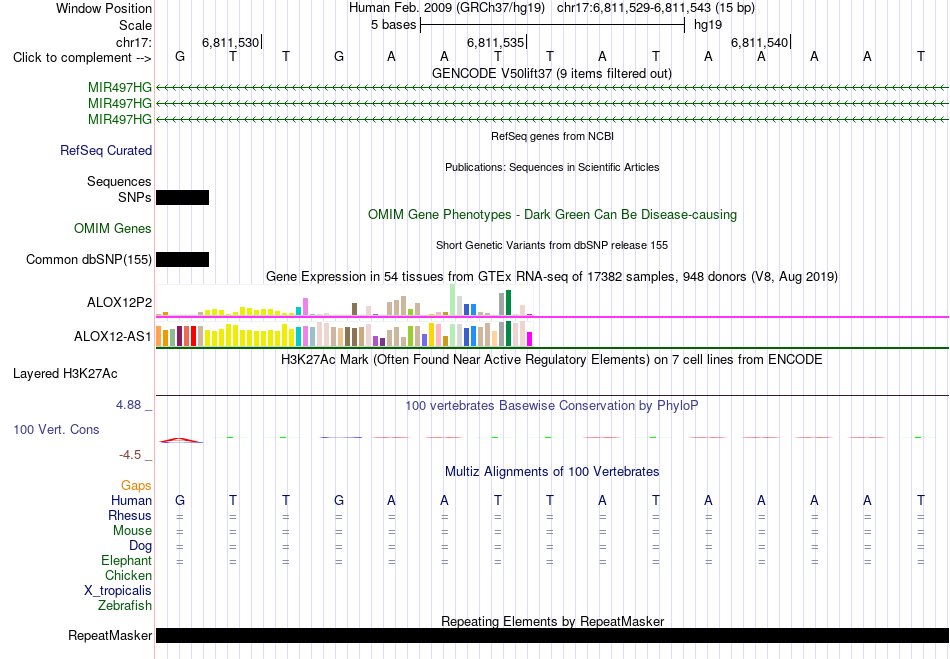Click the 5 bases scale bar
Viewport: 950px width, 659px height.
(552, 25)
